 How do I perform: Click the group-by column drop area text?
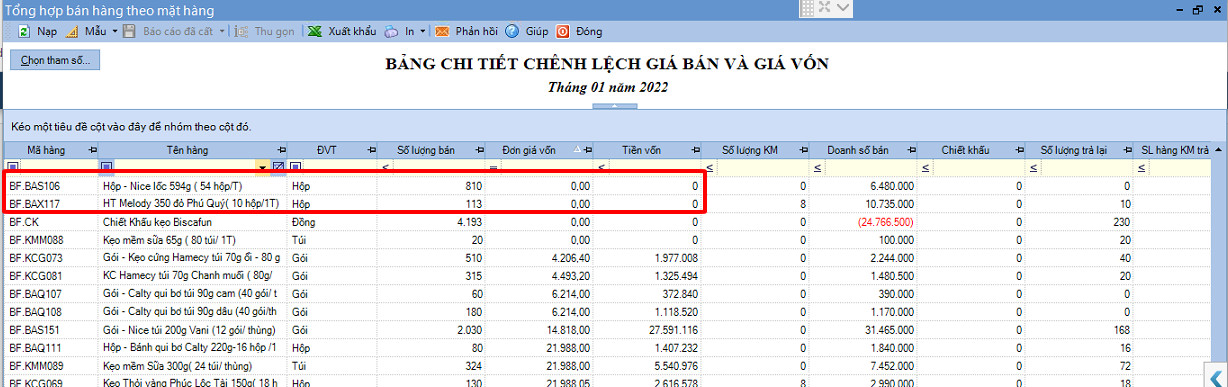pos(131,127)
